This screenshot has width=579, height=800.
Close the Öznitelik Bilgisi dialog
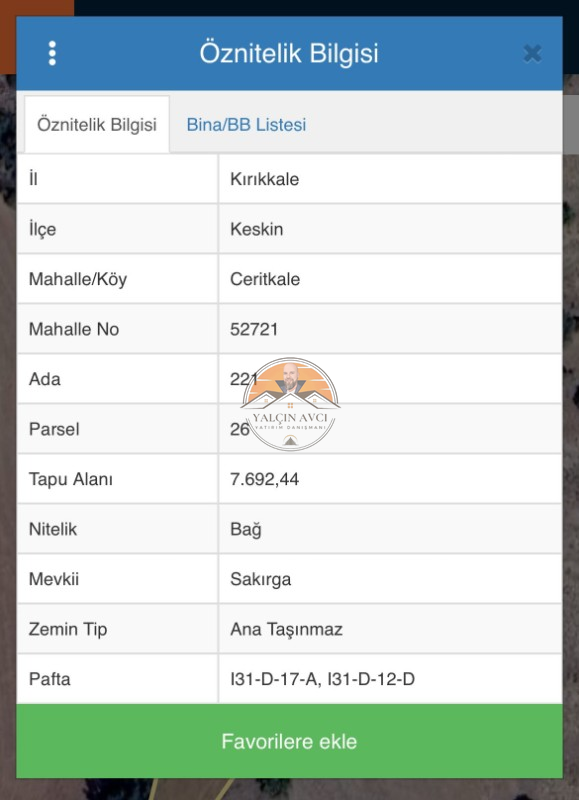coord(533,54)
